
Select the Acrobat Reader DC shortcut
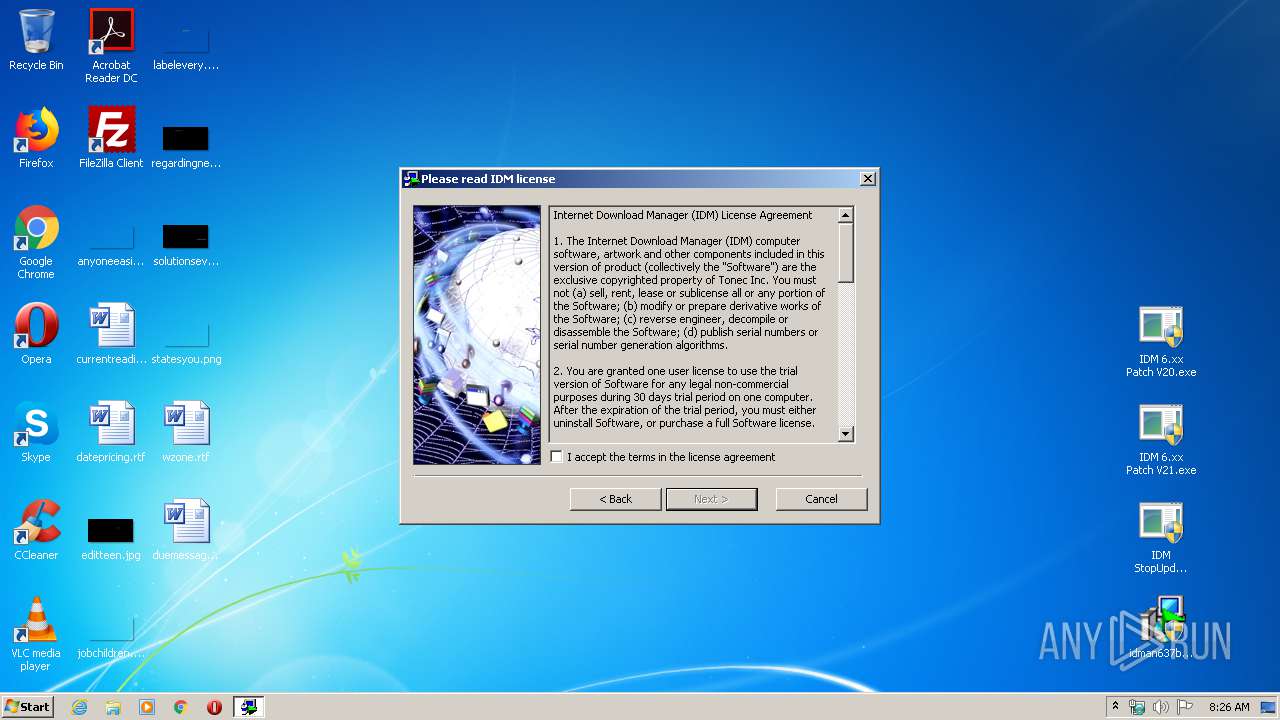(x=111, y=46)
